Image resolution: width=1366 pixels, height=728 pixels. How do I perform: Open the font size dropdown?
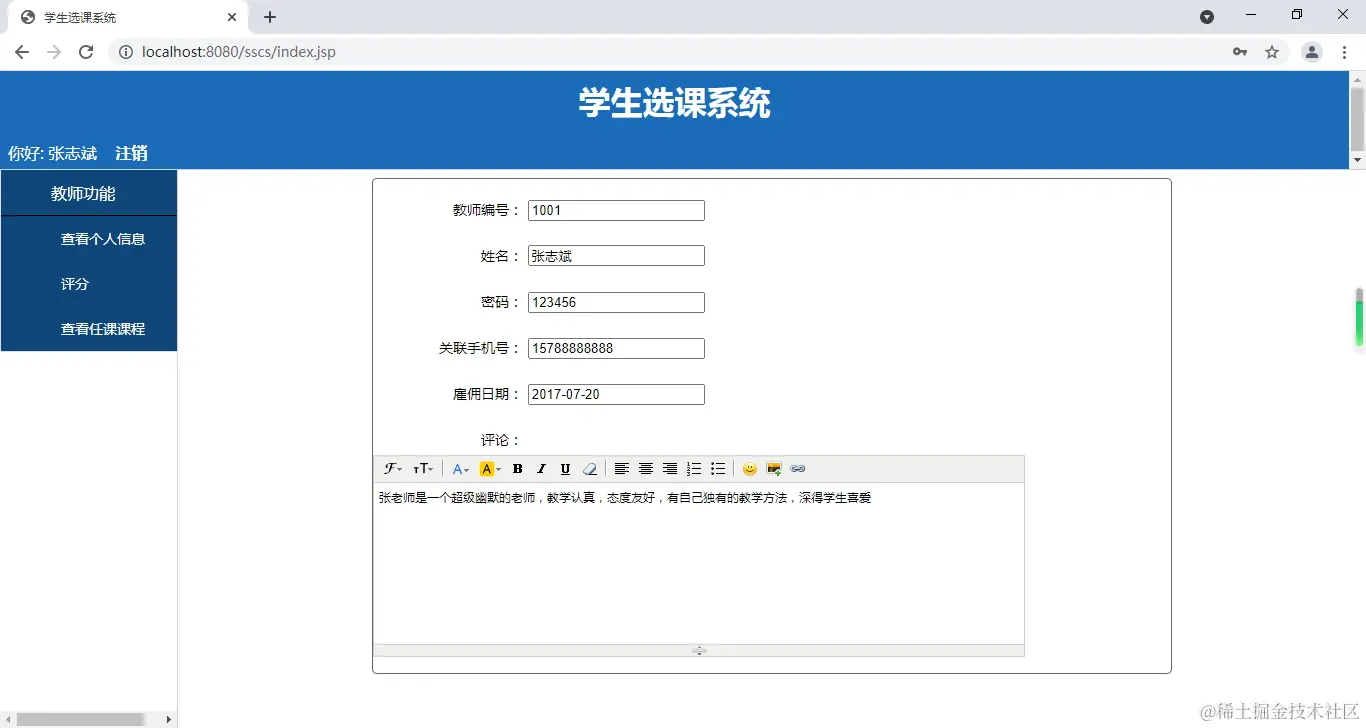(422, 468)
